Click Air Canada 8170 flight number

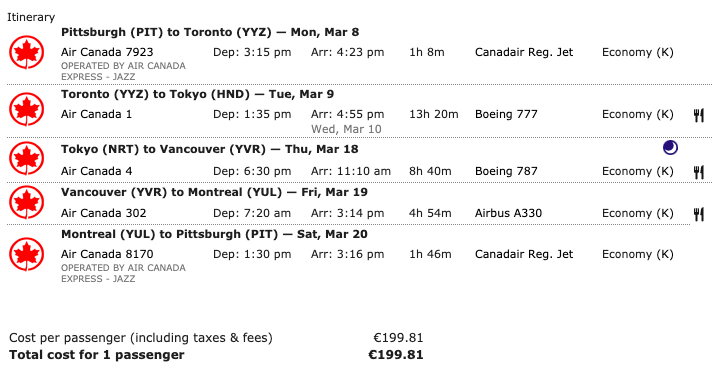click(107, 254)
